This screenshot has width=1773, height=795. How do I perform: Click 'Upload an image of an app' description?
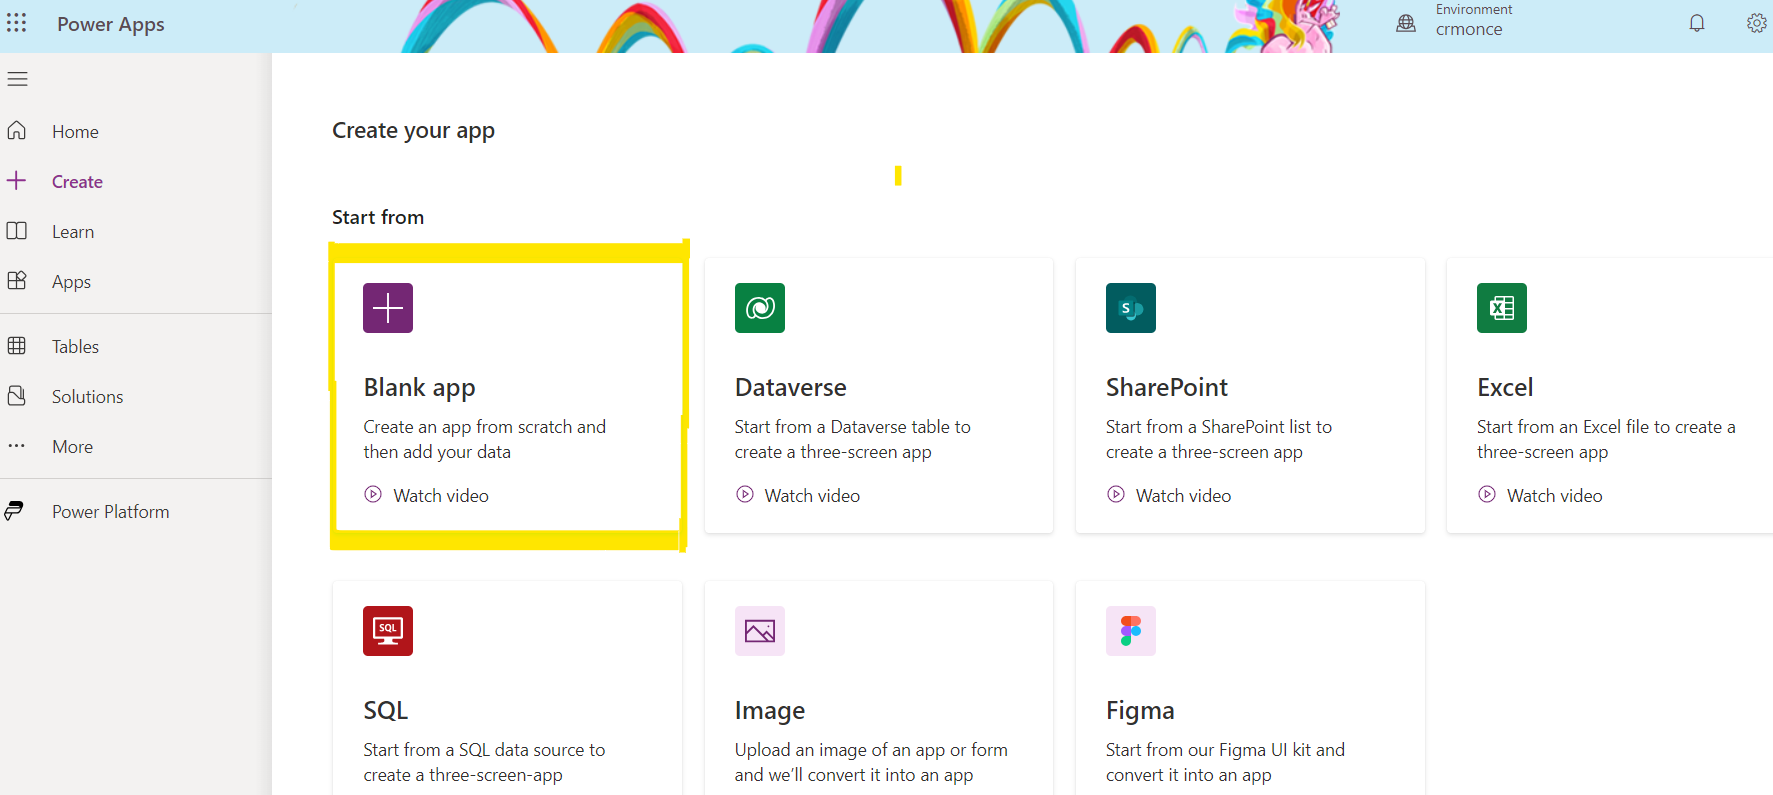[871, 762]
